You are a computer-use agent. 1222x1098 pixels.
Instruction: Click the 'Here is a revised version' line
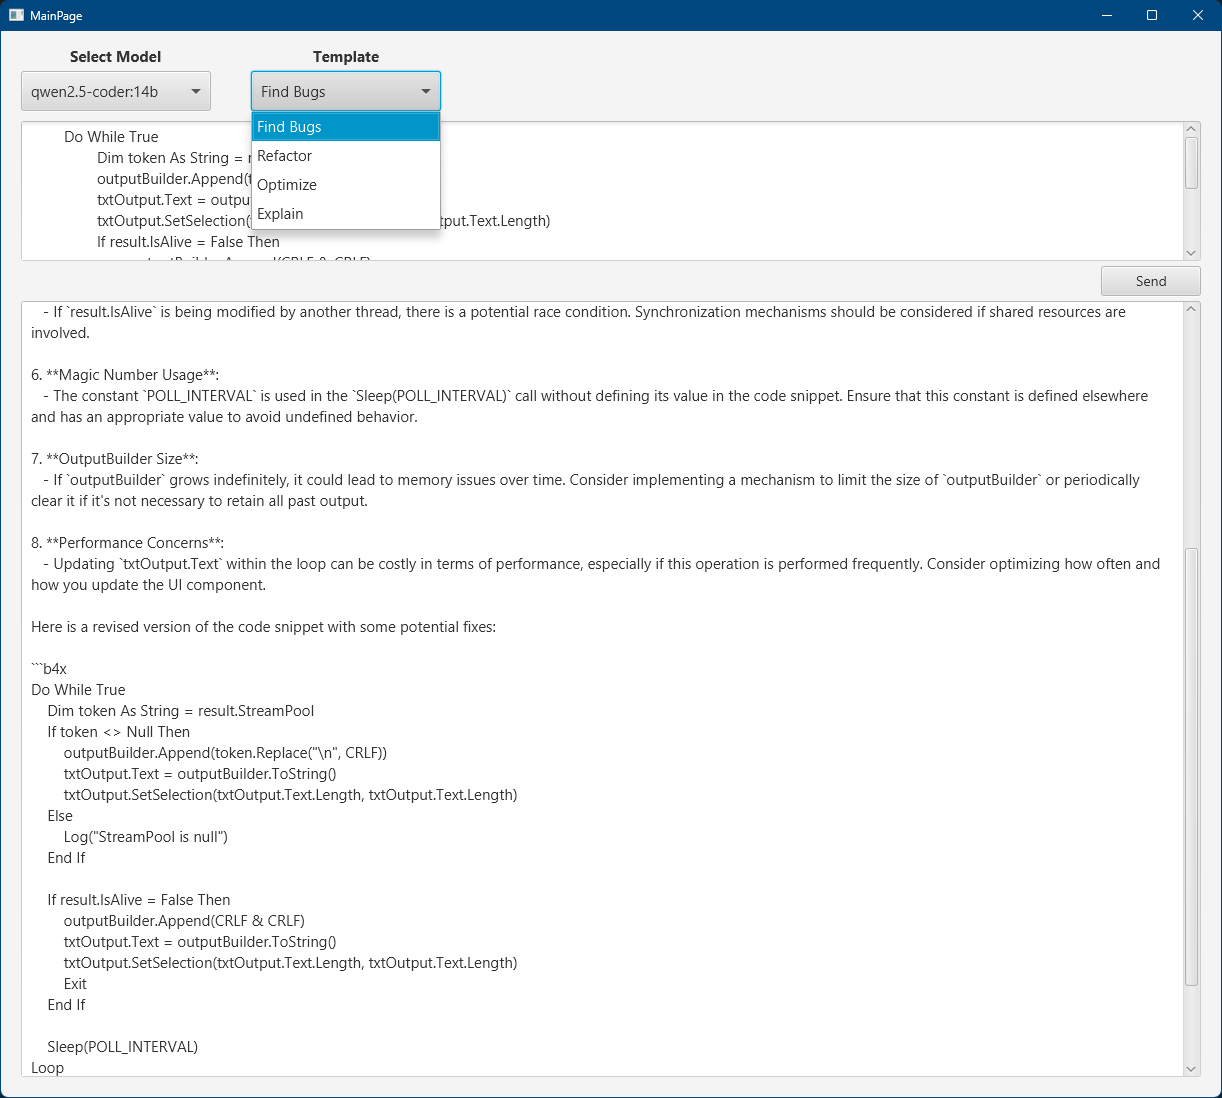[263, 627]
